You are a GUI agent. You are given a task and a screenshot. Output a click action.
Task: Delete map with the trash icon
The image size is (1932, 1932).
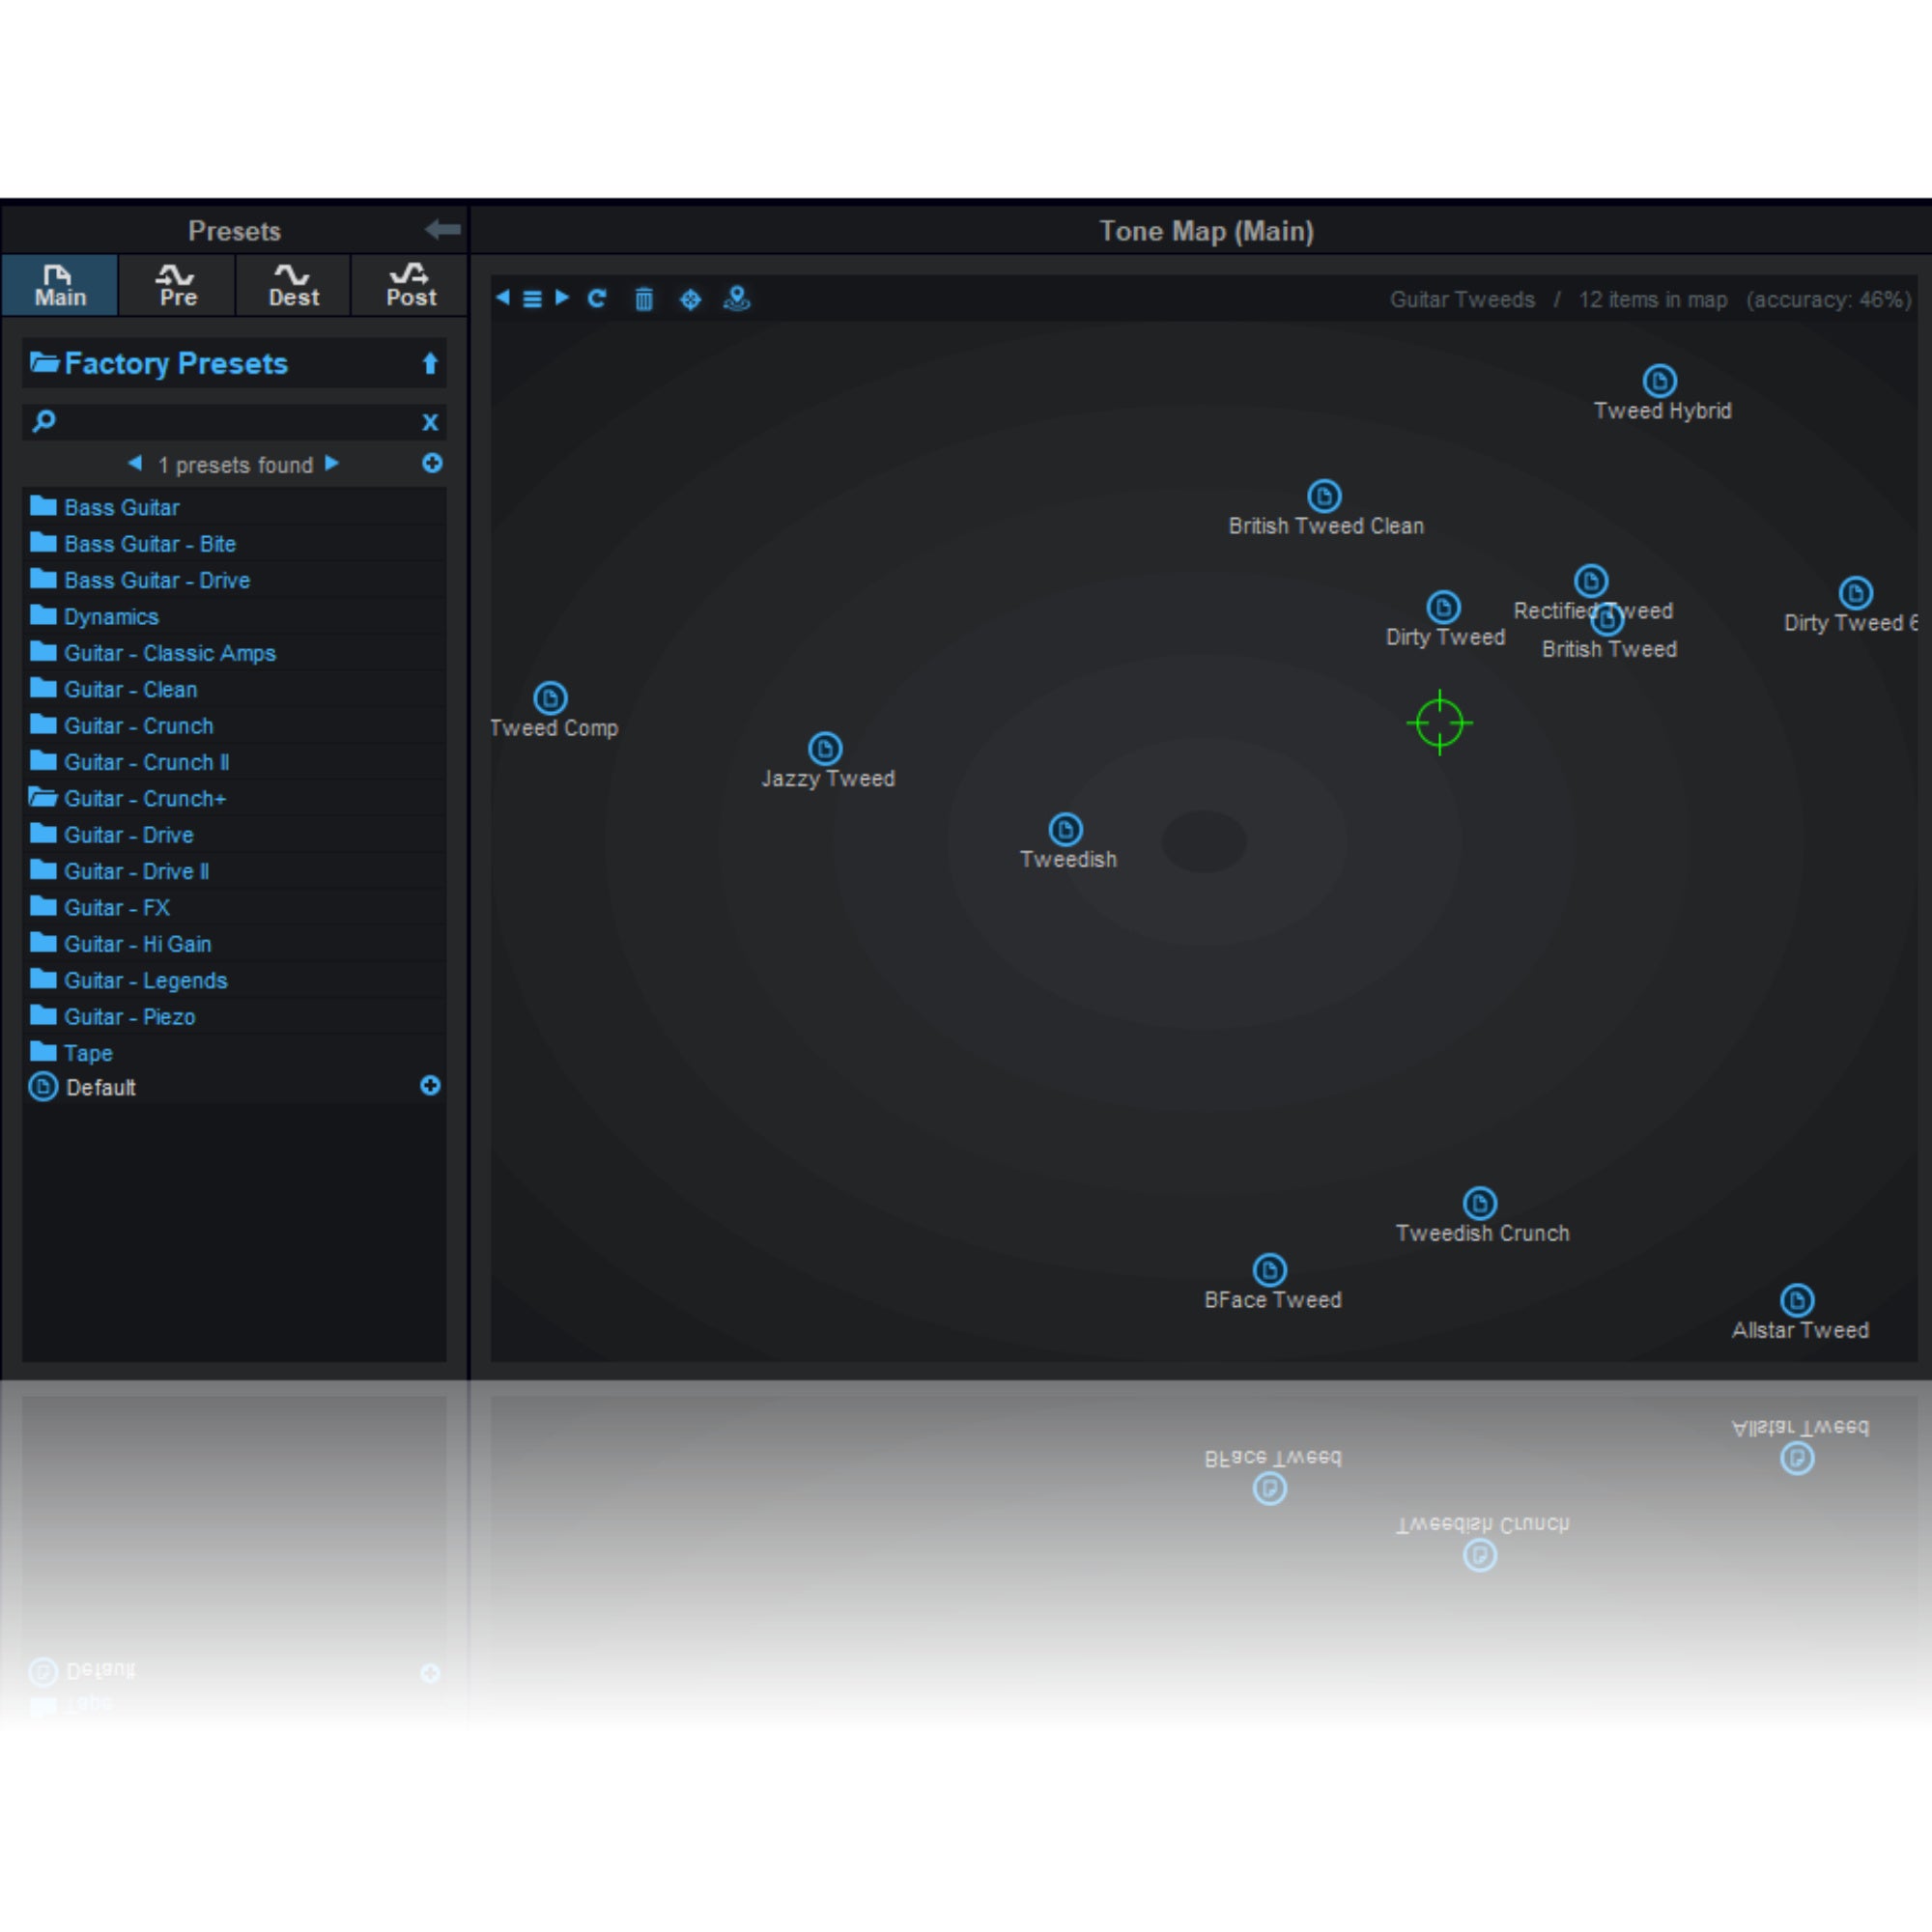(644, 299)
